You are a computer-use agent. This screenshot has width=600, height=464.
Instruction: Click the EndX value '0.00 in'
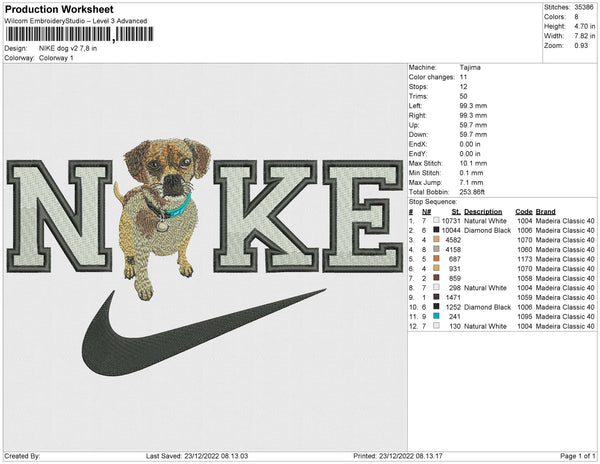click(x=470, y=144)
